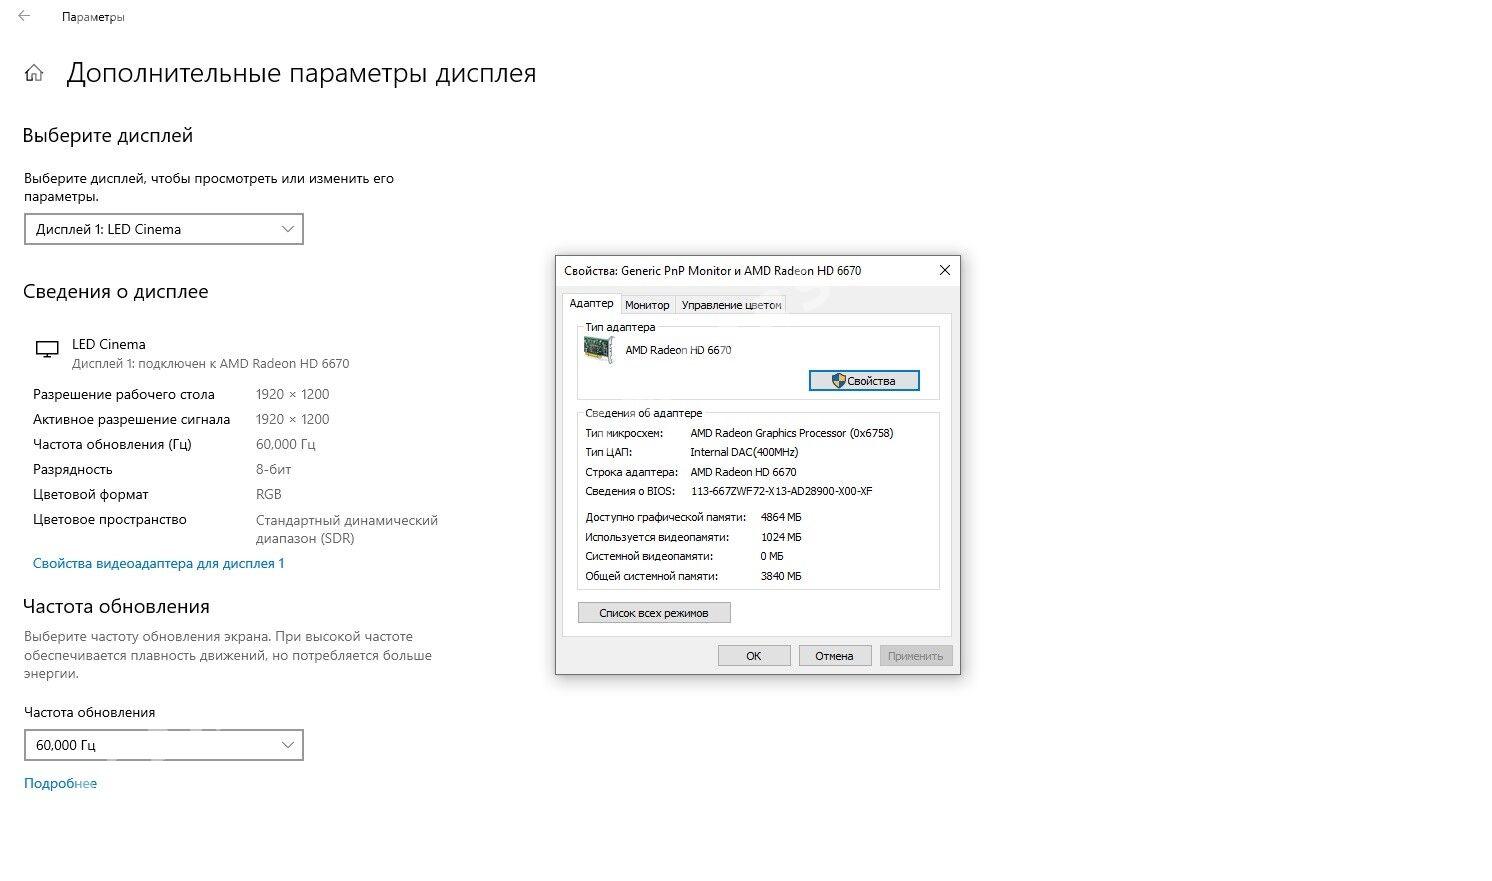Go back with the arrow icon
Screen dimensions: 1492x881
tap(24, 16)
